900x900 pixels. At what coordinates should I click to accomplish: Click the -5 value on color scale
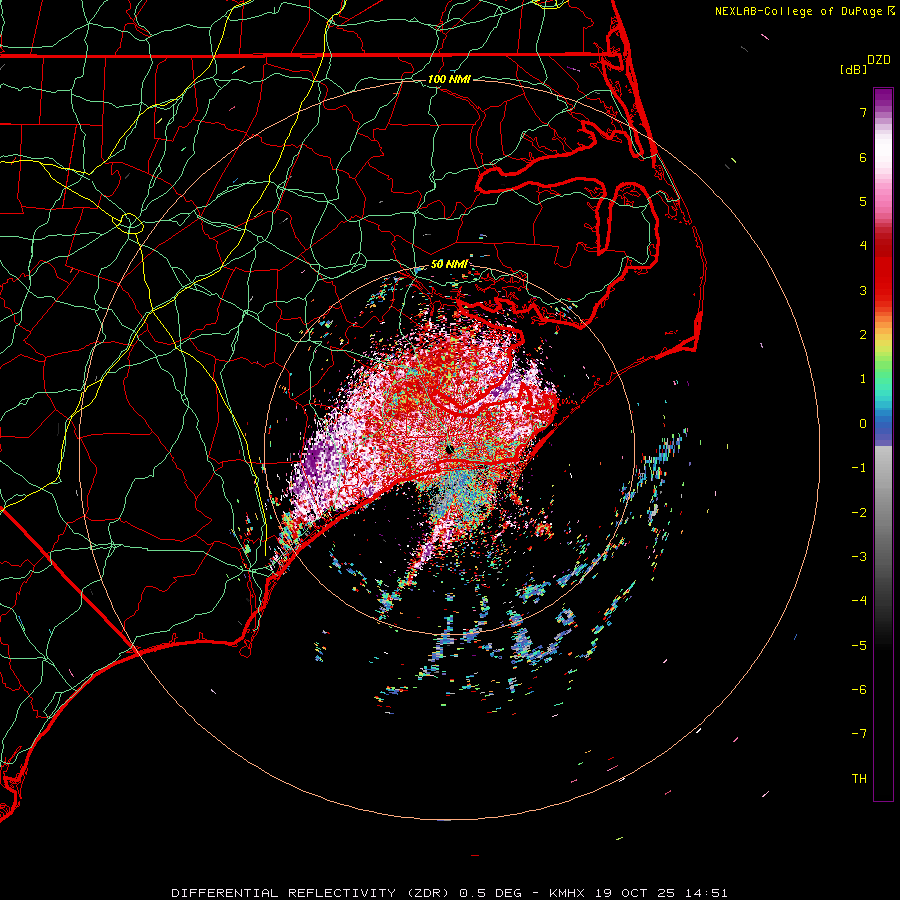pyautogui.click(x=859, y=646)
